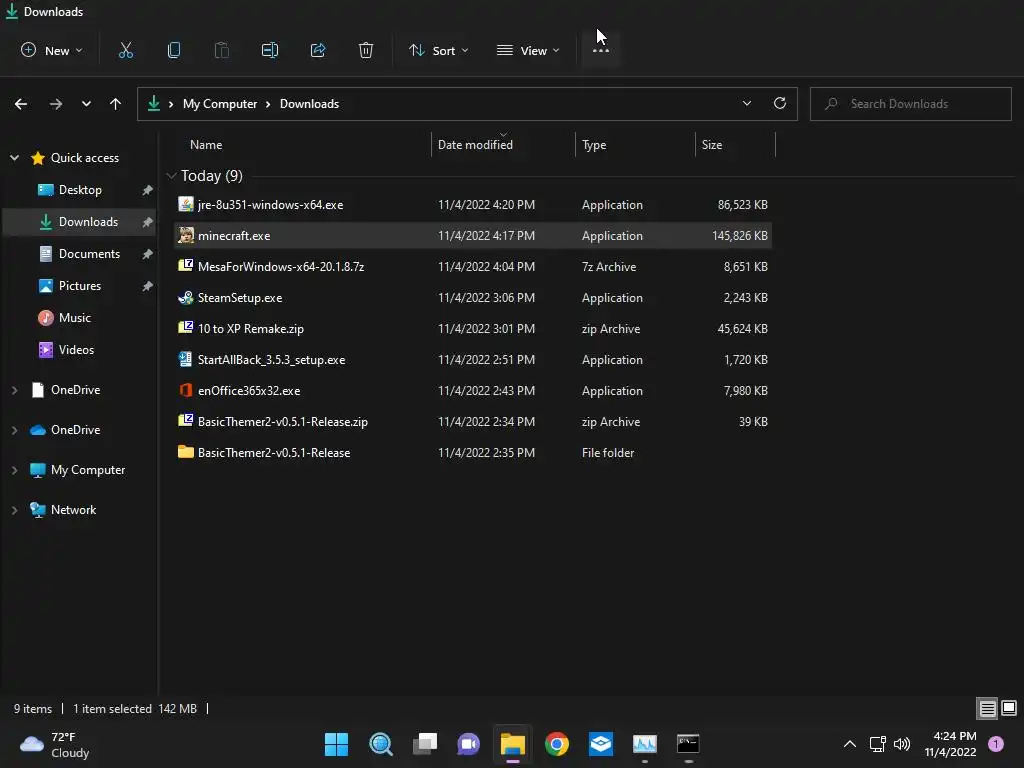Screen dimensions: 1024x768
Task: Open the View dropdown menu
Action: pos(528,50)
